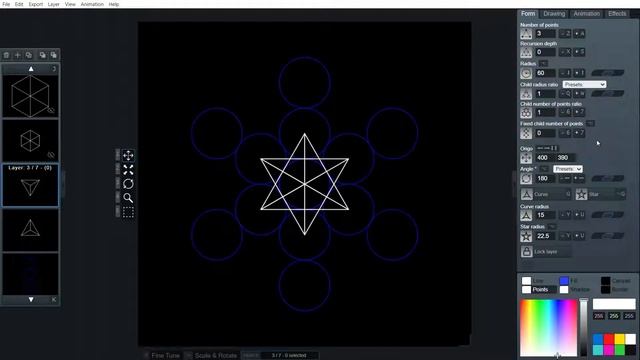Screen dimensions: 640x360
Task: Open Child radius ratio Presets dropdown
Action: 584,84
